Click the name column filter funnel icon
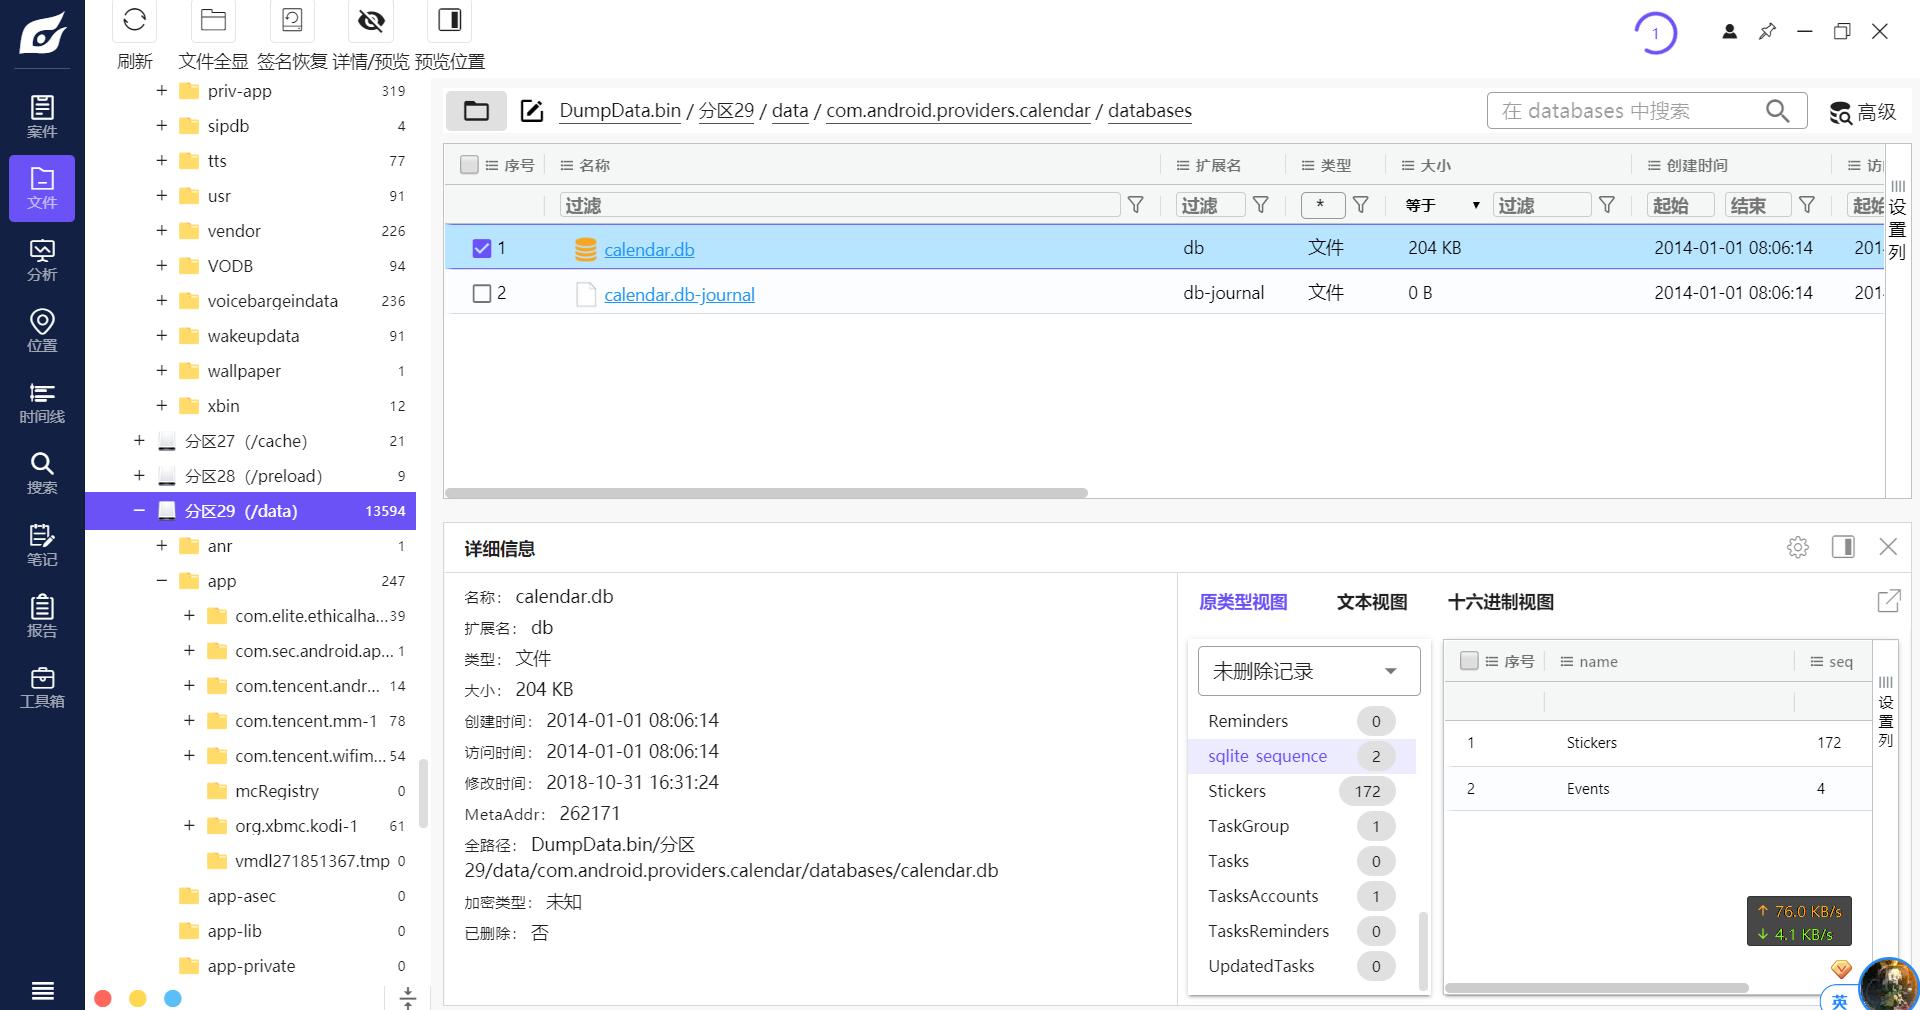Viewport: 1920px width, 1010px height. [x=1136, y=205]
